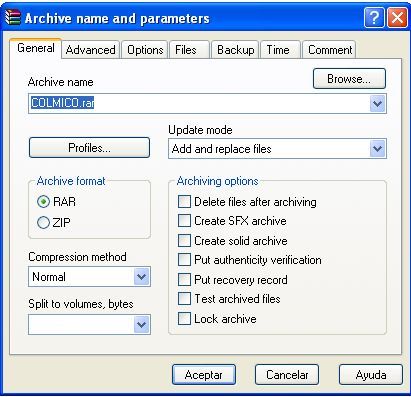Screen dimensions: 411x397
Task: Open the Add and replace files combo box
Action: tap(277, 149)
